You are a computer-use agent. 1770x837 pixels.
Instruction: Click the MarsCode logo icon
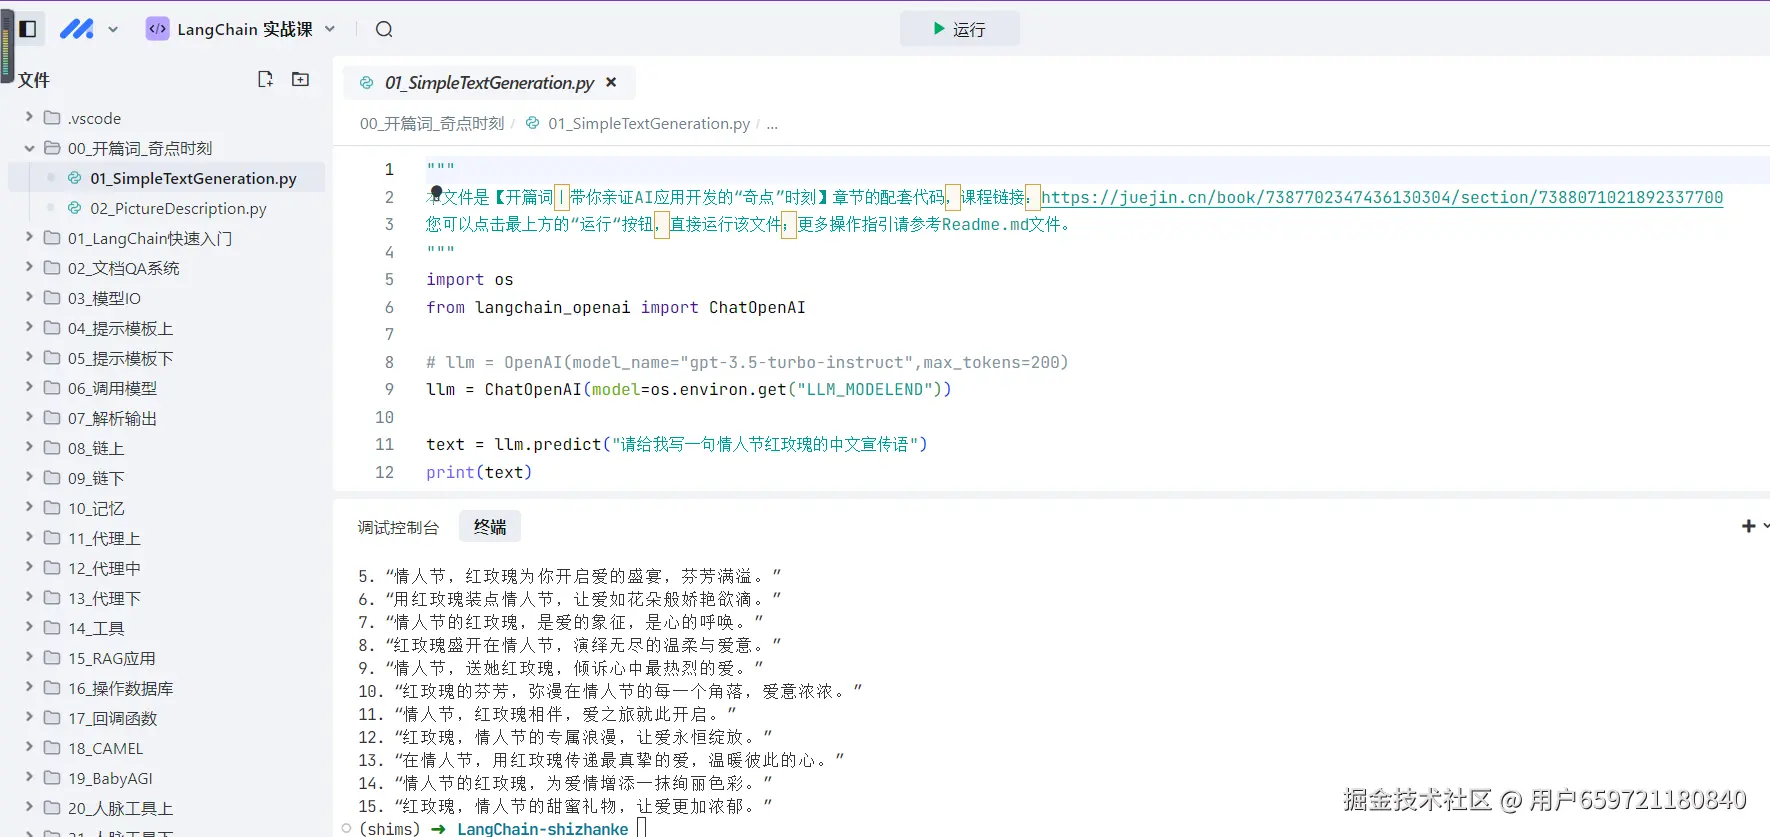pyautogui.click(x=77, y=29)
